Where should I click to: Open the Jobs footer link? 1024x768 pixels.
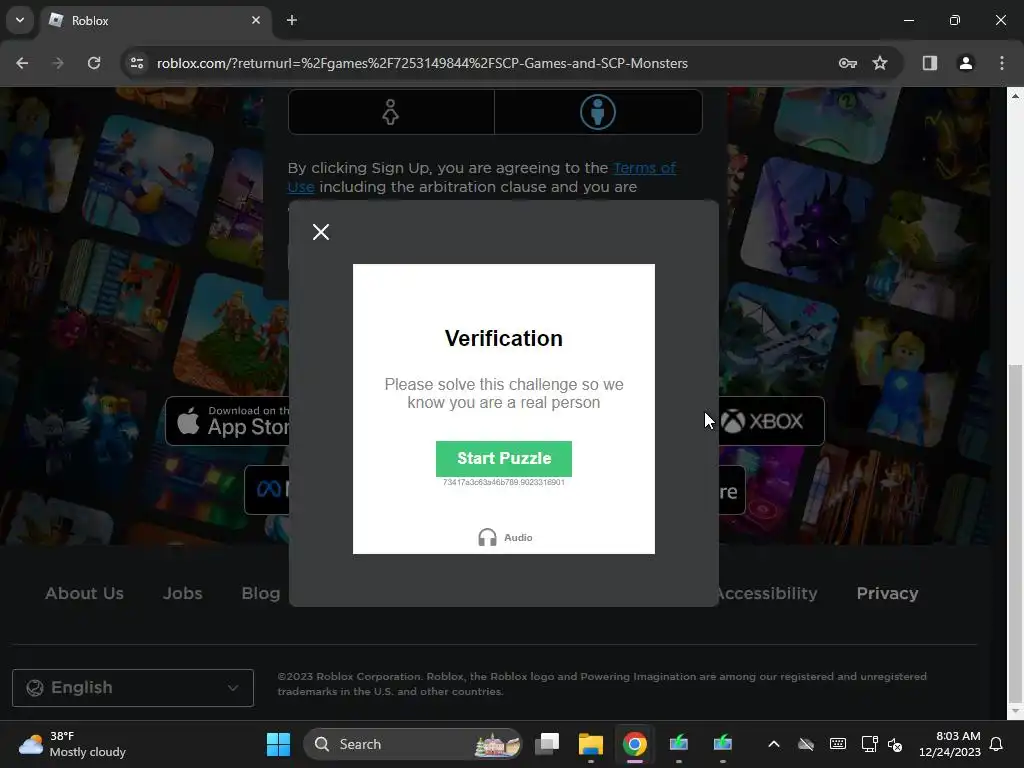182,593
